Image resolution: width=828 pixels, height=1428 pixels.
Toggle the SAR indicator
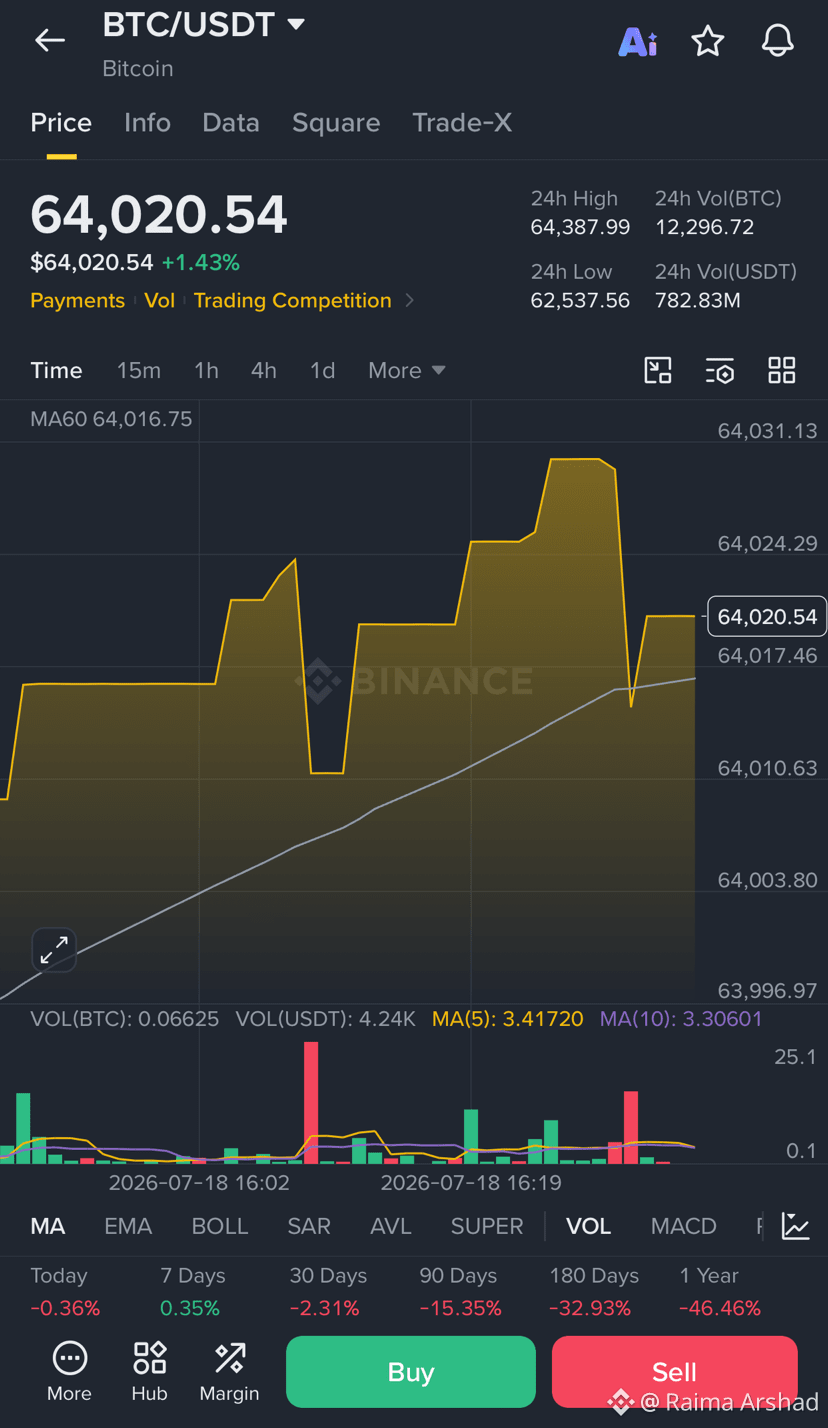tap(309, 1226)
